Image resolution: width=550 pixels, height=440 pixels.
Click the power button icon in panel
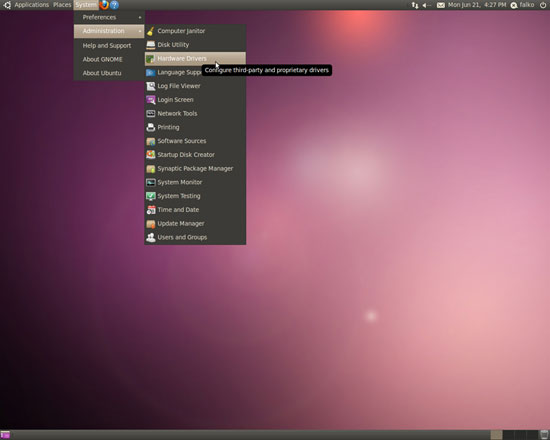coord(543,5)
